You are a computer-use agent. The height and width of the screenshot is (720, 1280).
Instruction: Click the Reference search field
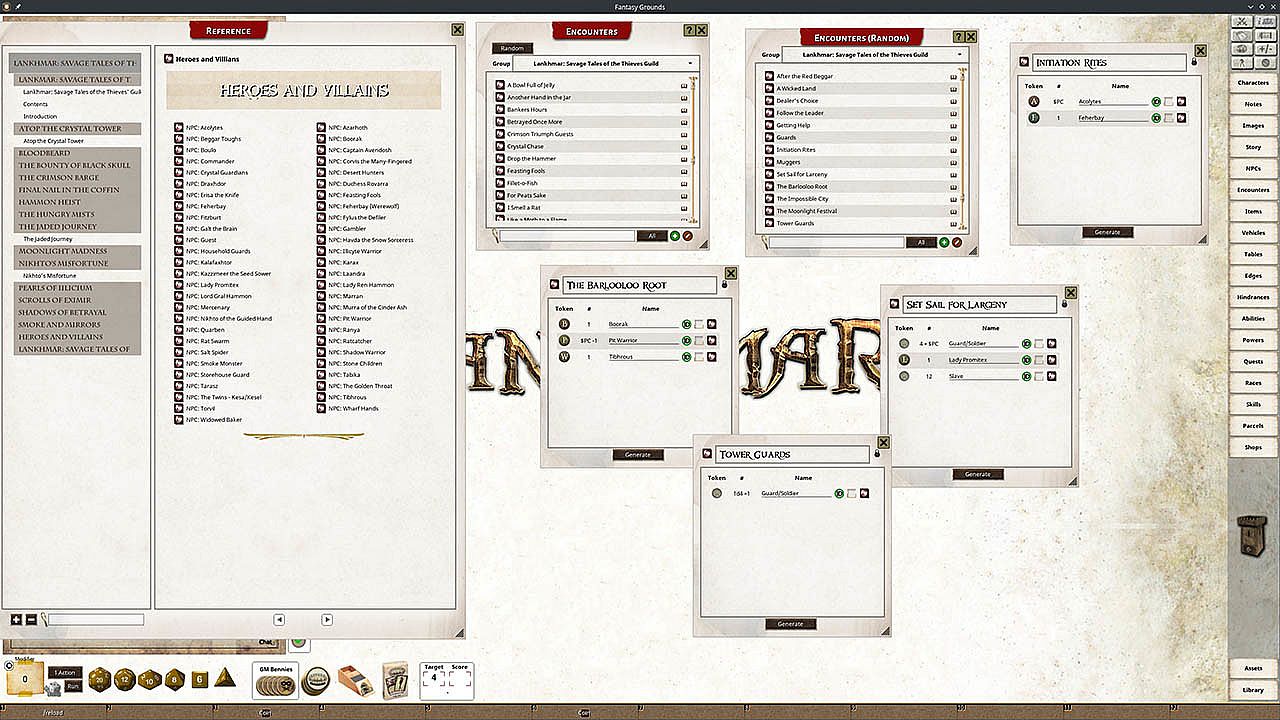click(x=96, y=620)
